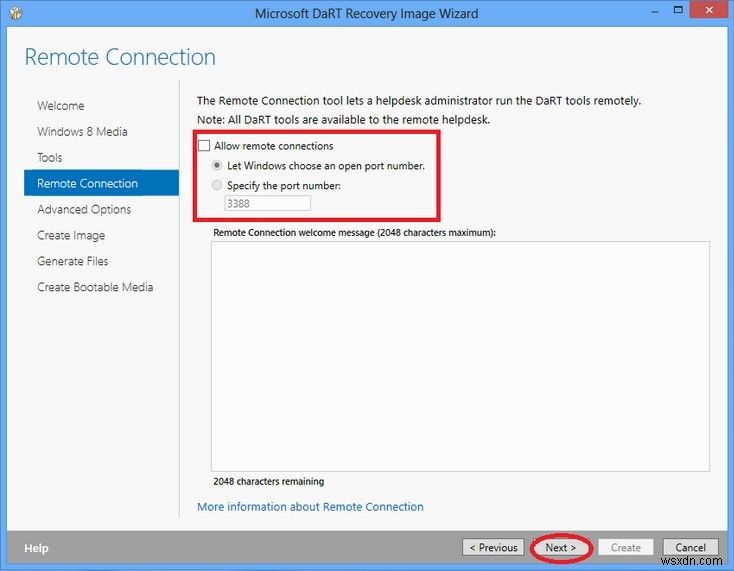Click the Next > button
734x571 pixels.
pyautogui.click(x=560, y=547)
